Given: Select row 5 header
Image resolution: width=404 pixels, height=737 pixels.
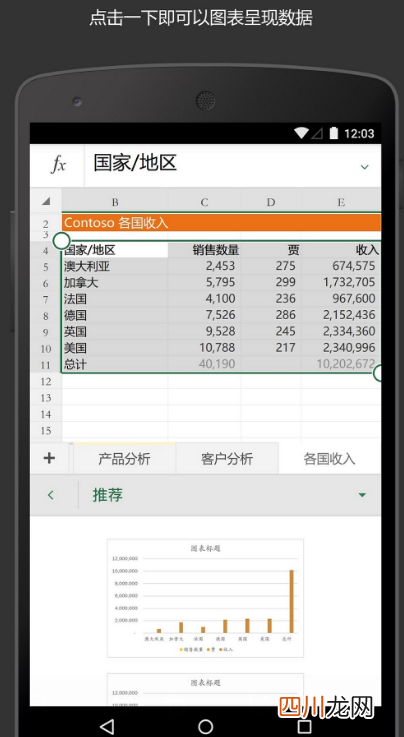Looking at the screenshot, I should [x=46, y=267].
